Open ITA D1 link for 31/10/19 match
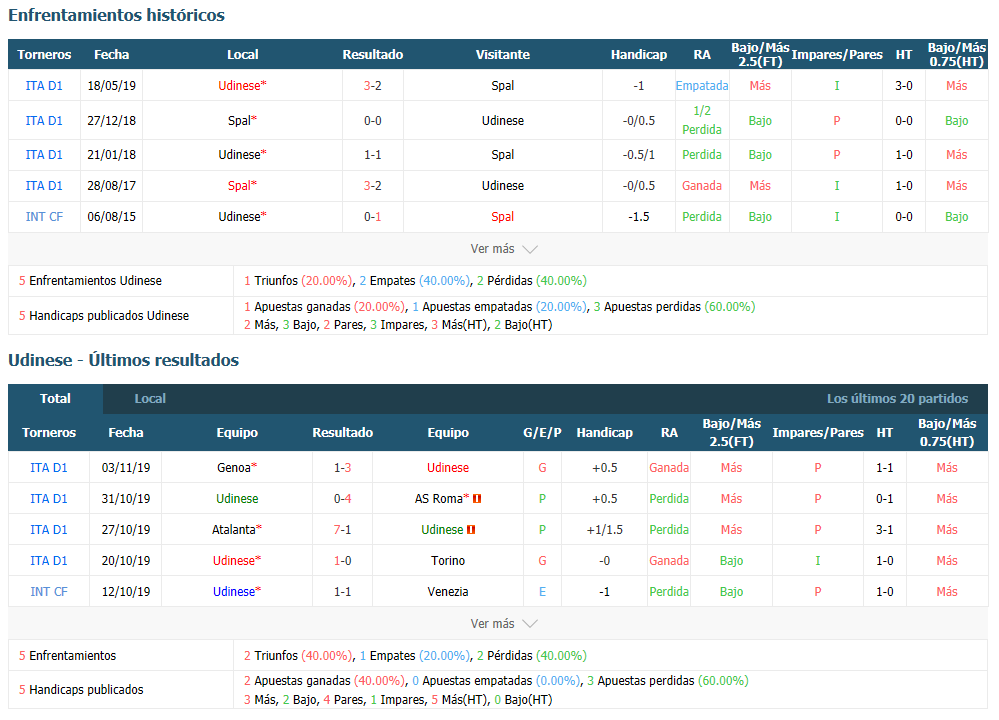 tap(48, 499)
